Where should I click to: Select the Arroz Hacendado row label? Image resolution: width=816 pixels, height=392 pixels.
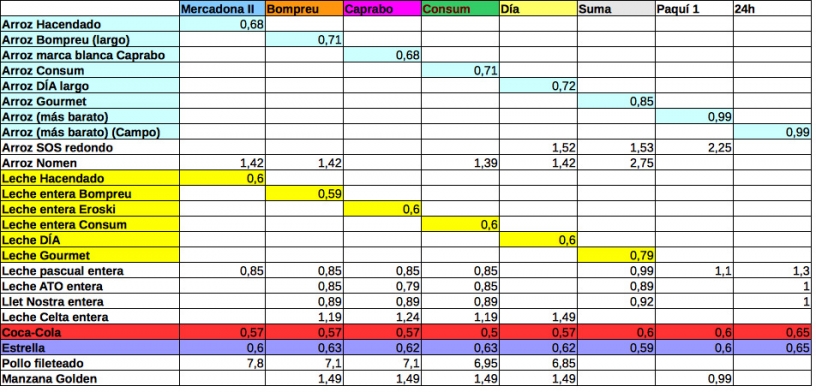coord(90,24)
